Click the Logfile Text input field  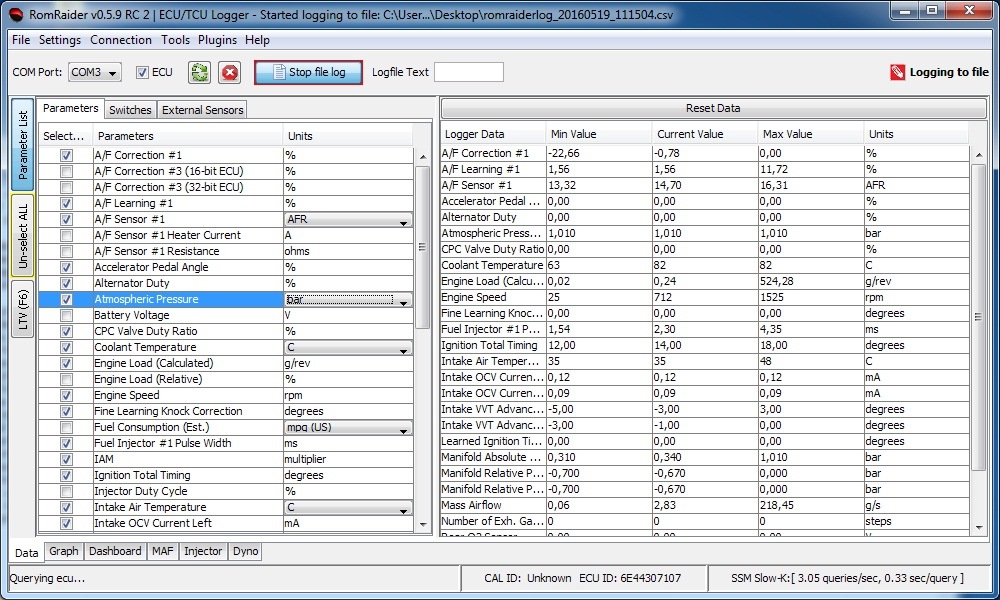[x=468, y=72]
